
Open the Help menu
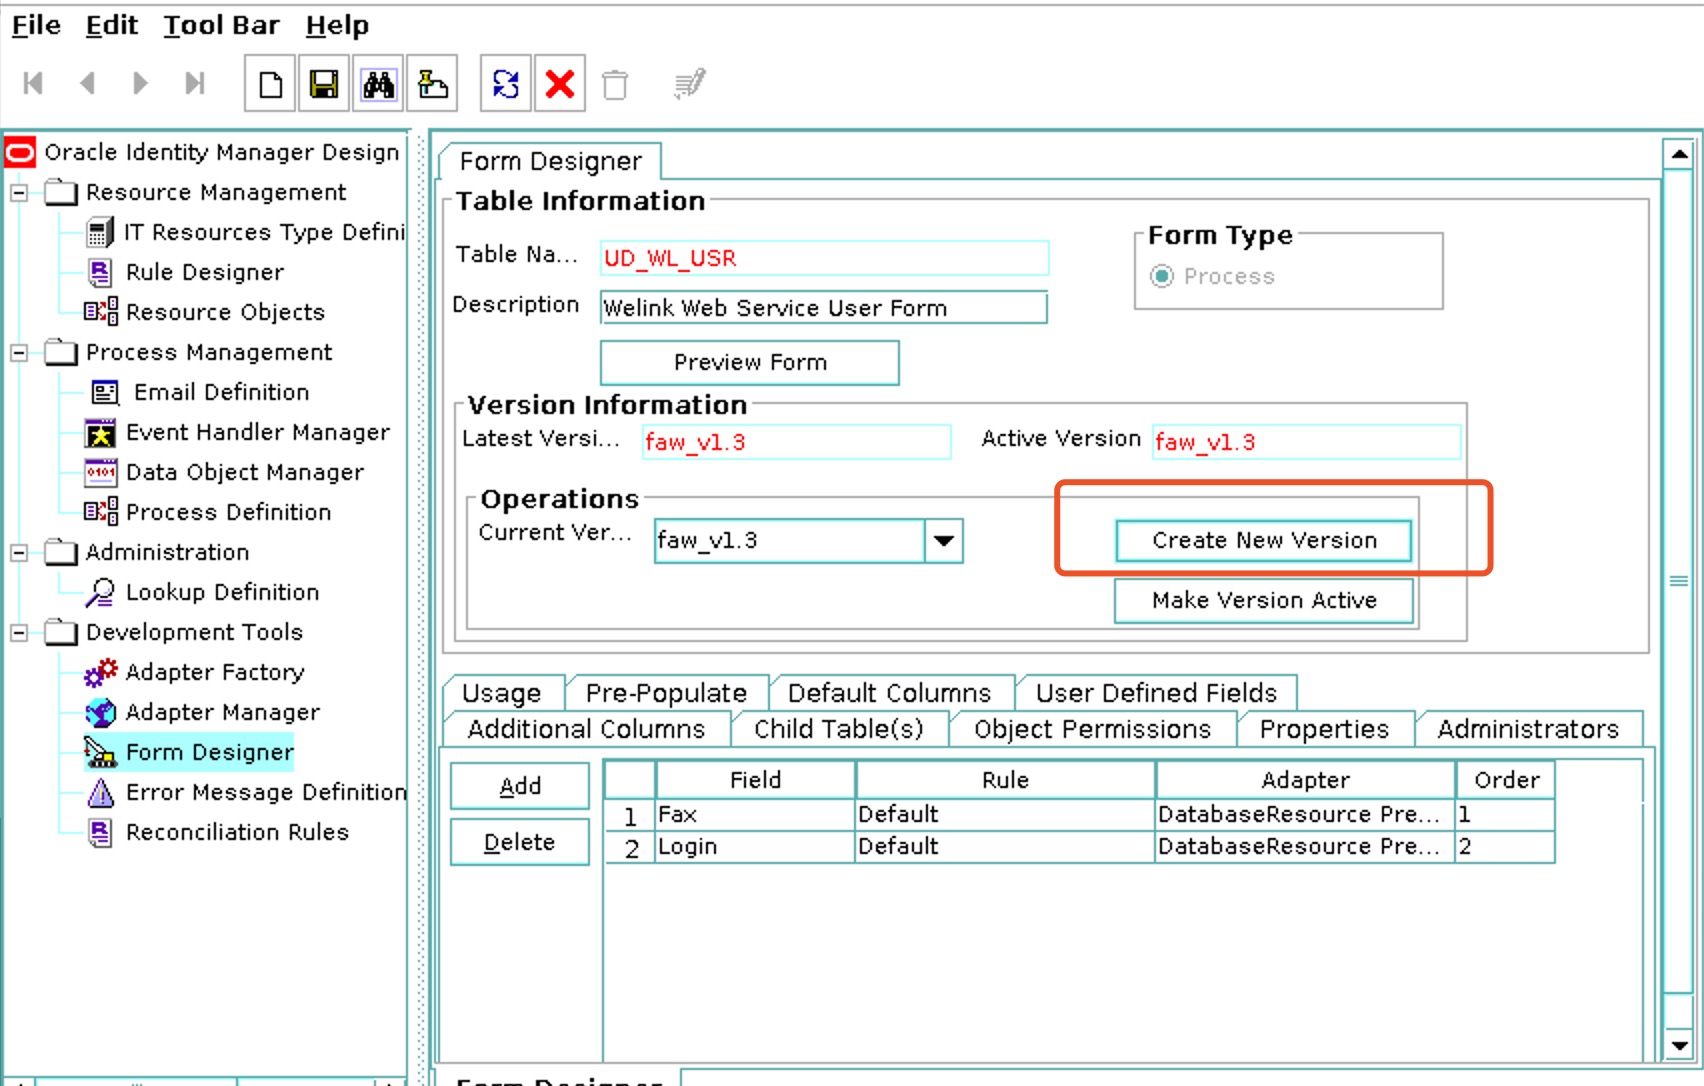pos(337,25)
